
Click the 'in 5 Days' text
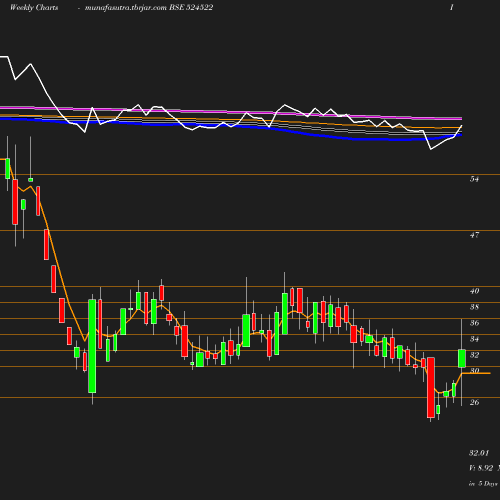point(483,483)
